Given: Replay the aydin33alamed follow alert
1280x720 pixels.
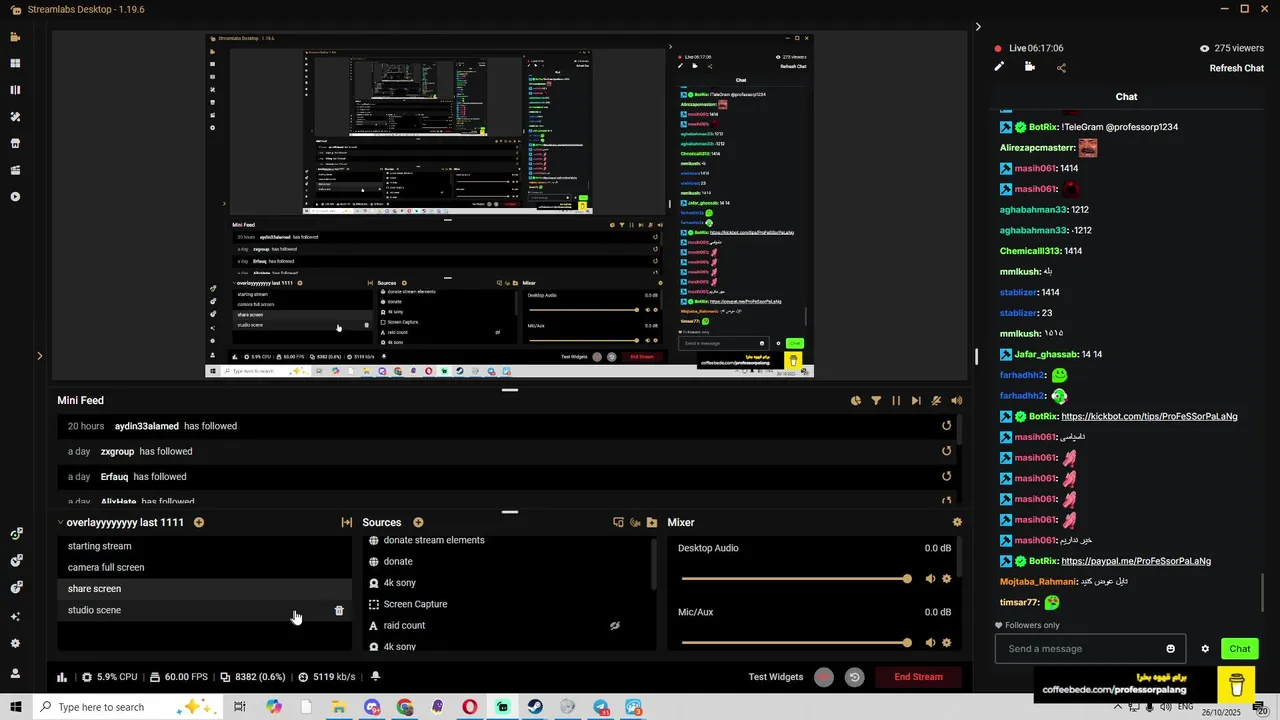Looking at the screenshot, I should (946, 426).
